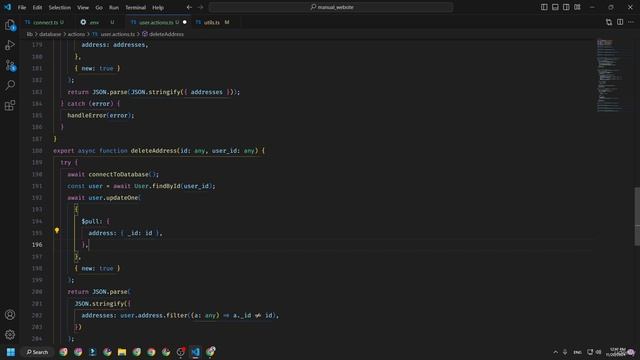Image resolution: width=640 pixels, height=360 pixels.
Task: Click the VS Code logo icon
Action: coord(8,7)
